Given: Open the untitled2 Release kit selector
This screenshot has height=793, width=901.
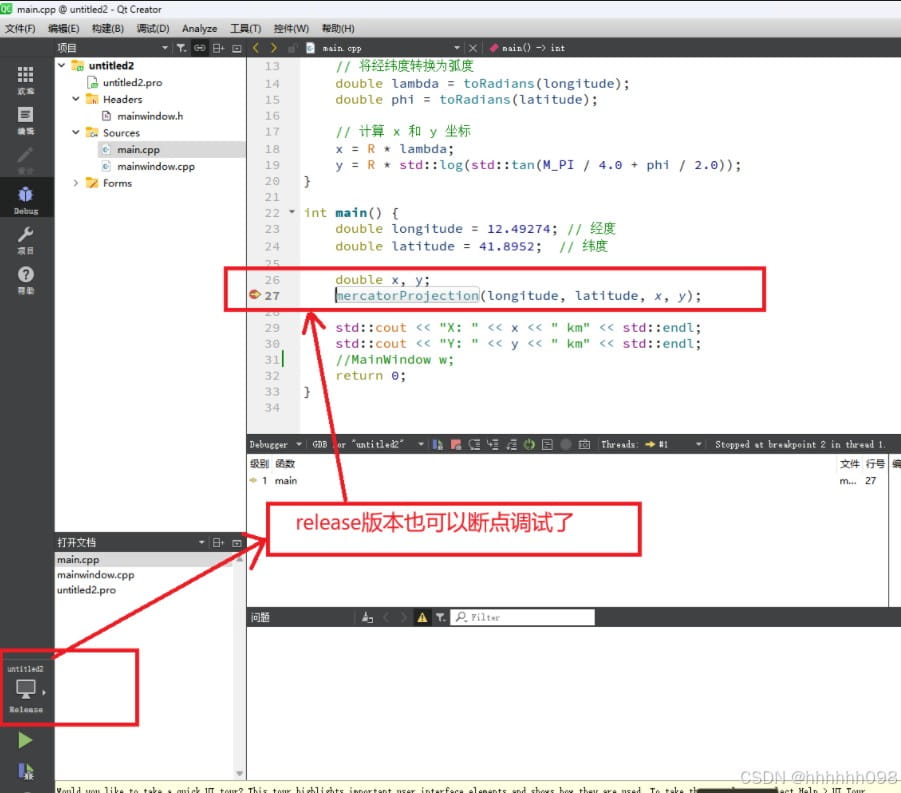Looking at the screenshot, I should (x=26, y=690).
